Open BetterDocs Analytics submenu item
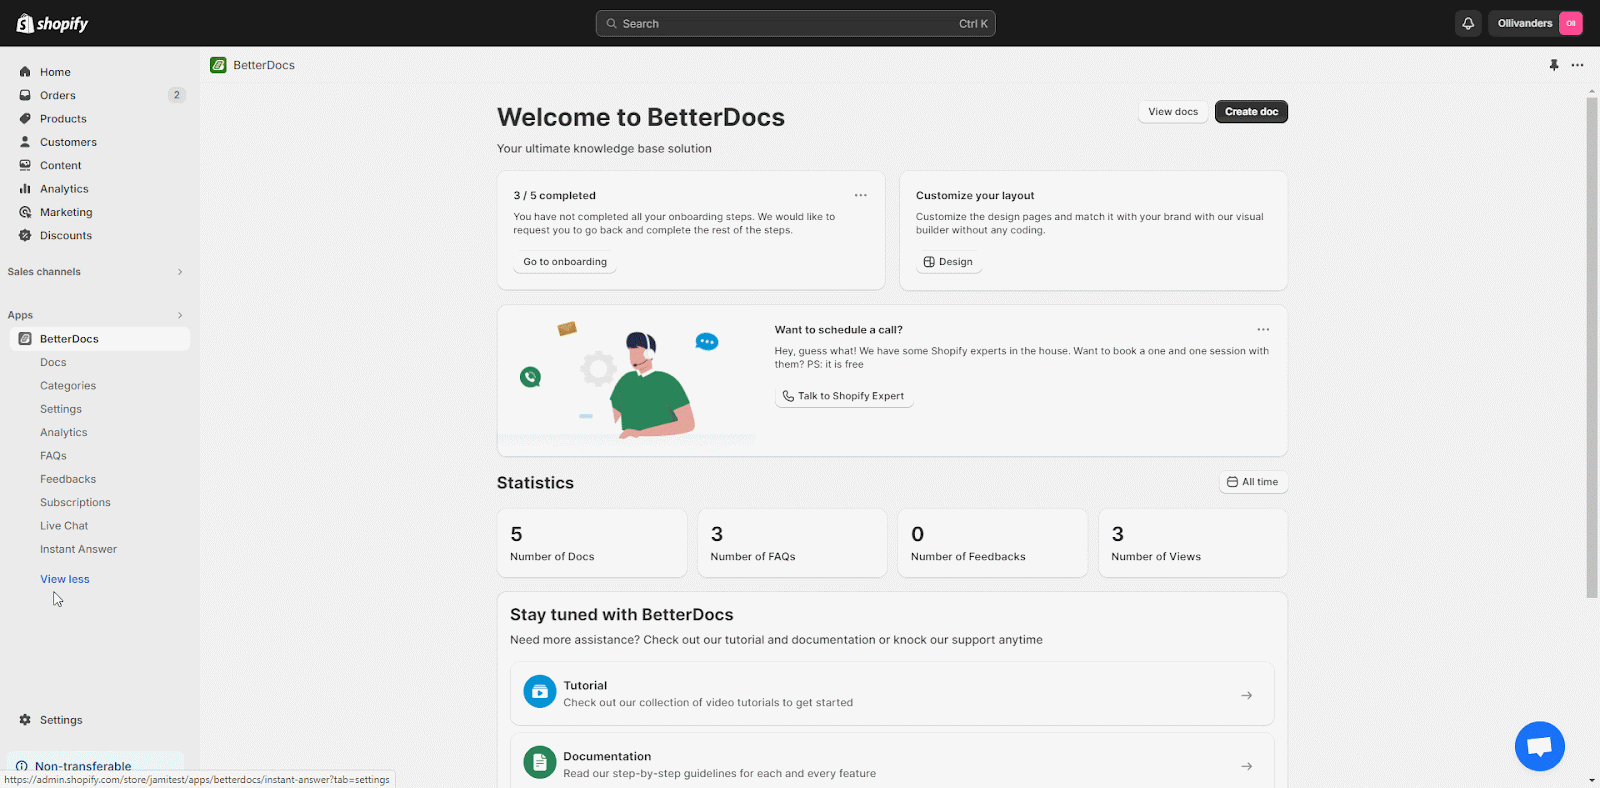Viewport: 1600px width, 788px height. click(x=64, y=432)
